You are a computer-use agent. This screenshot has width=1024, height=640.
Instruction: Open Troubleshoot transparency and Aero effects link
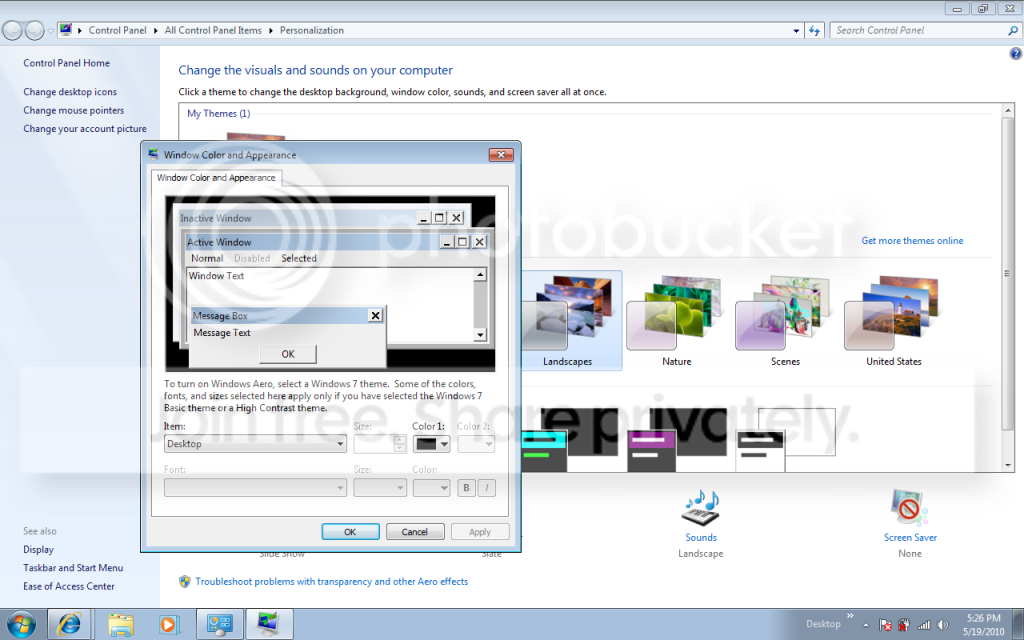pos(332,581)
